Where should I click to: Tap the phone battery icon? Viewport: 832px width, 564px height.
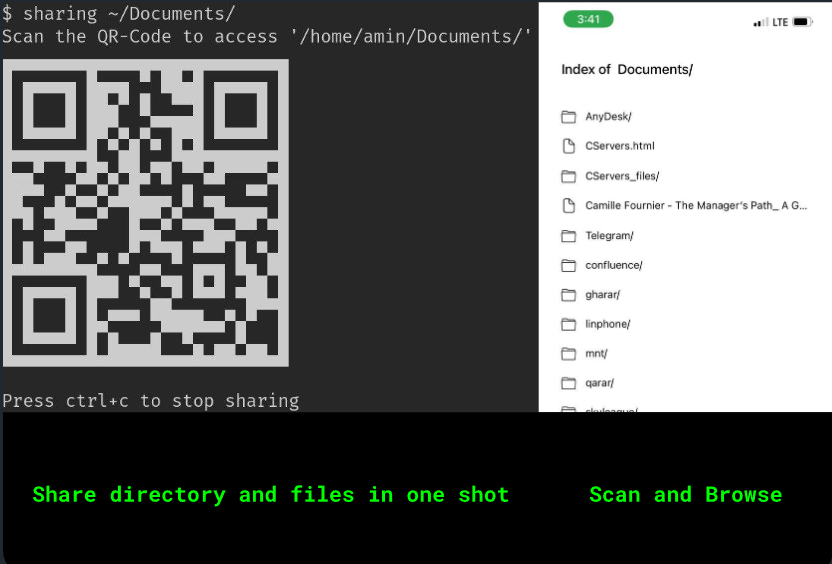pyautogui.click(x=802, y=22)
